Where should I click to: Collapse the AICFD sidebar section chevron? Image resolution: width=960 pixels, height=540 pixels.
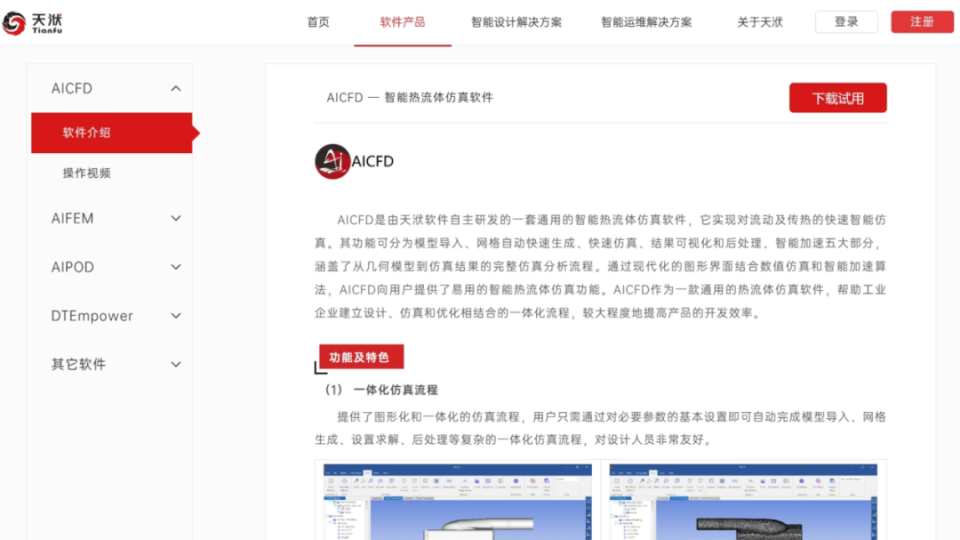(x=176, y=89)
